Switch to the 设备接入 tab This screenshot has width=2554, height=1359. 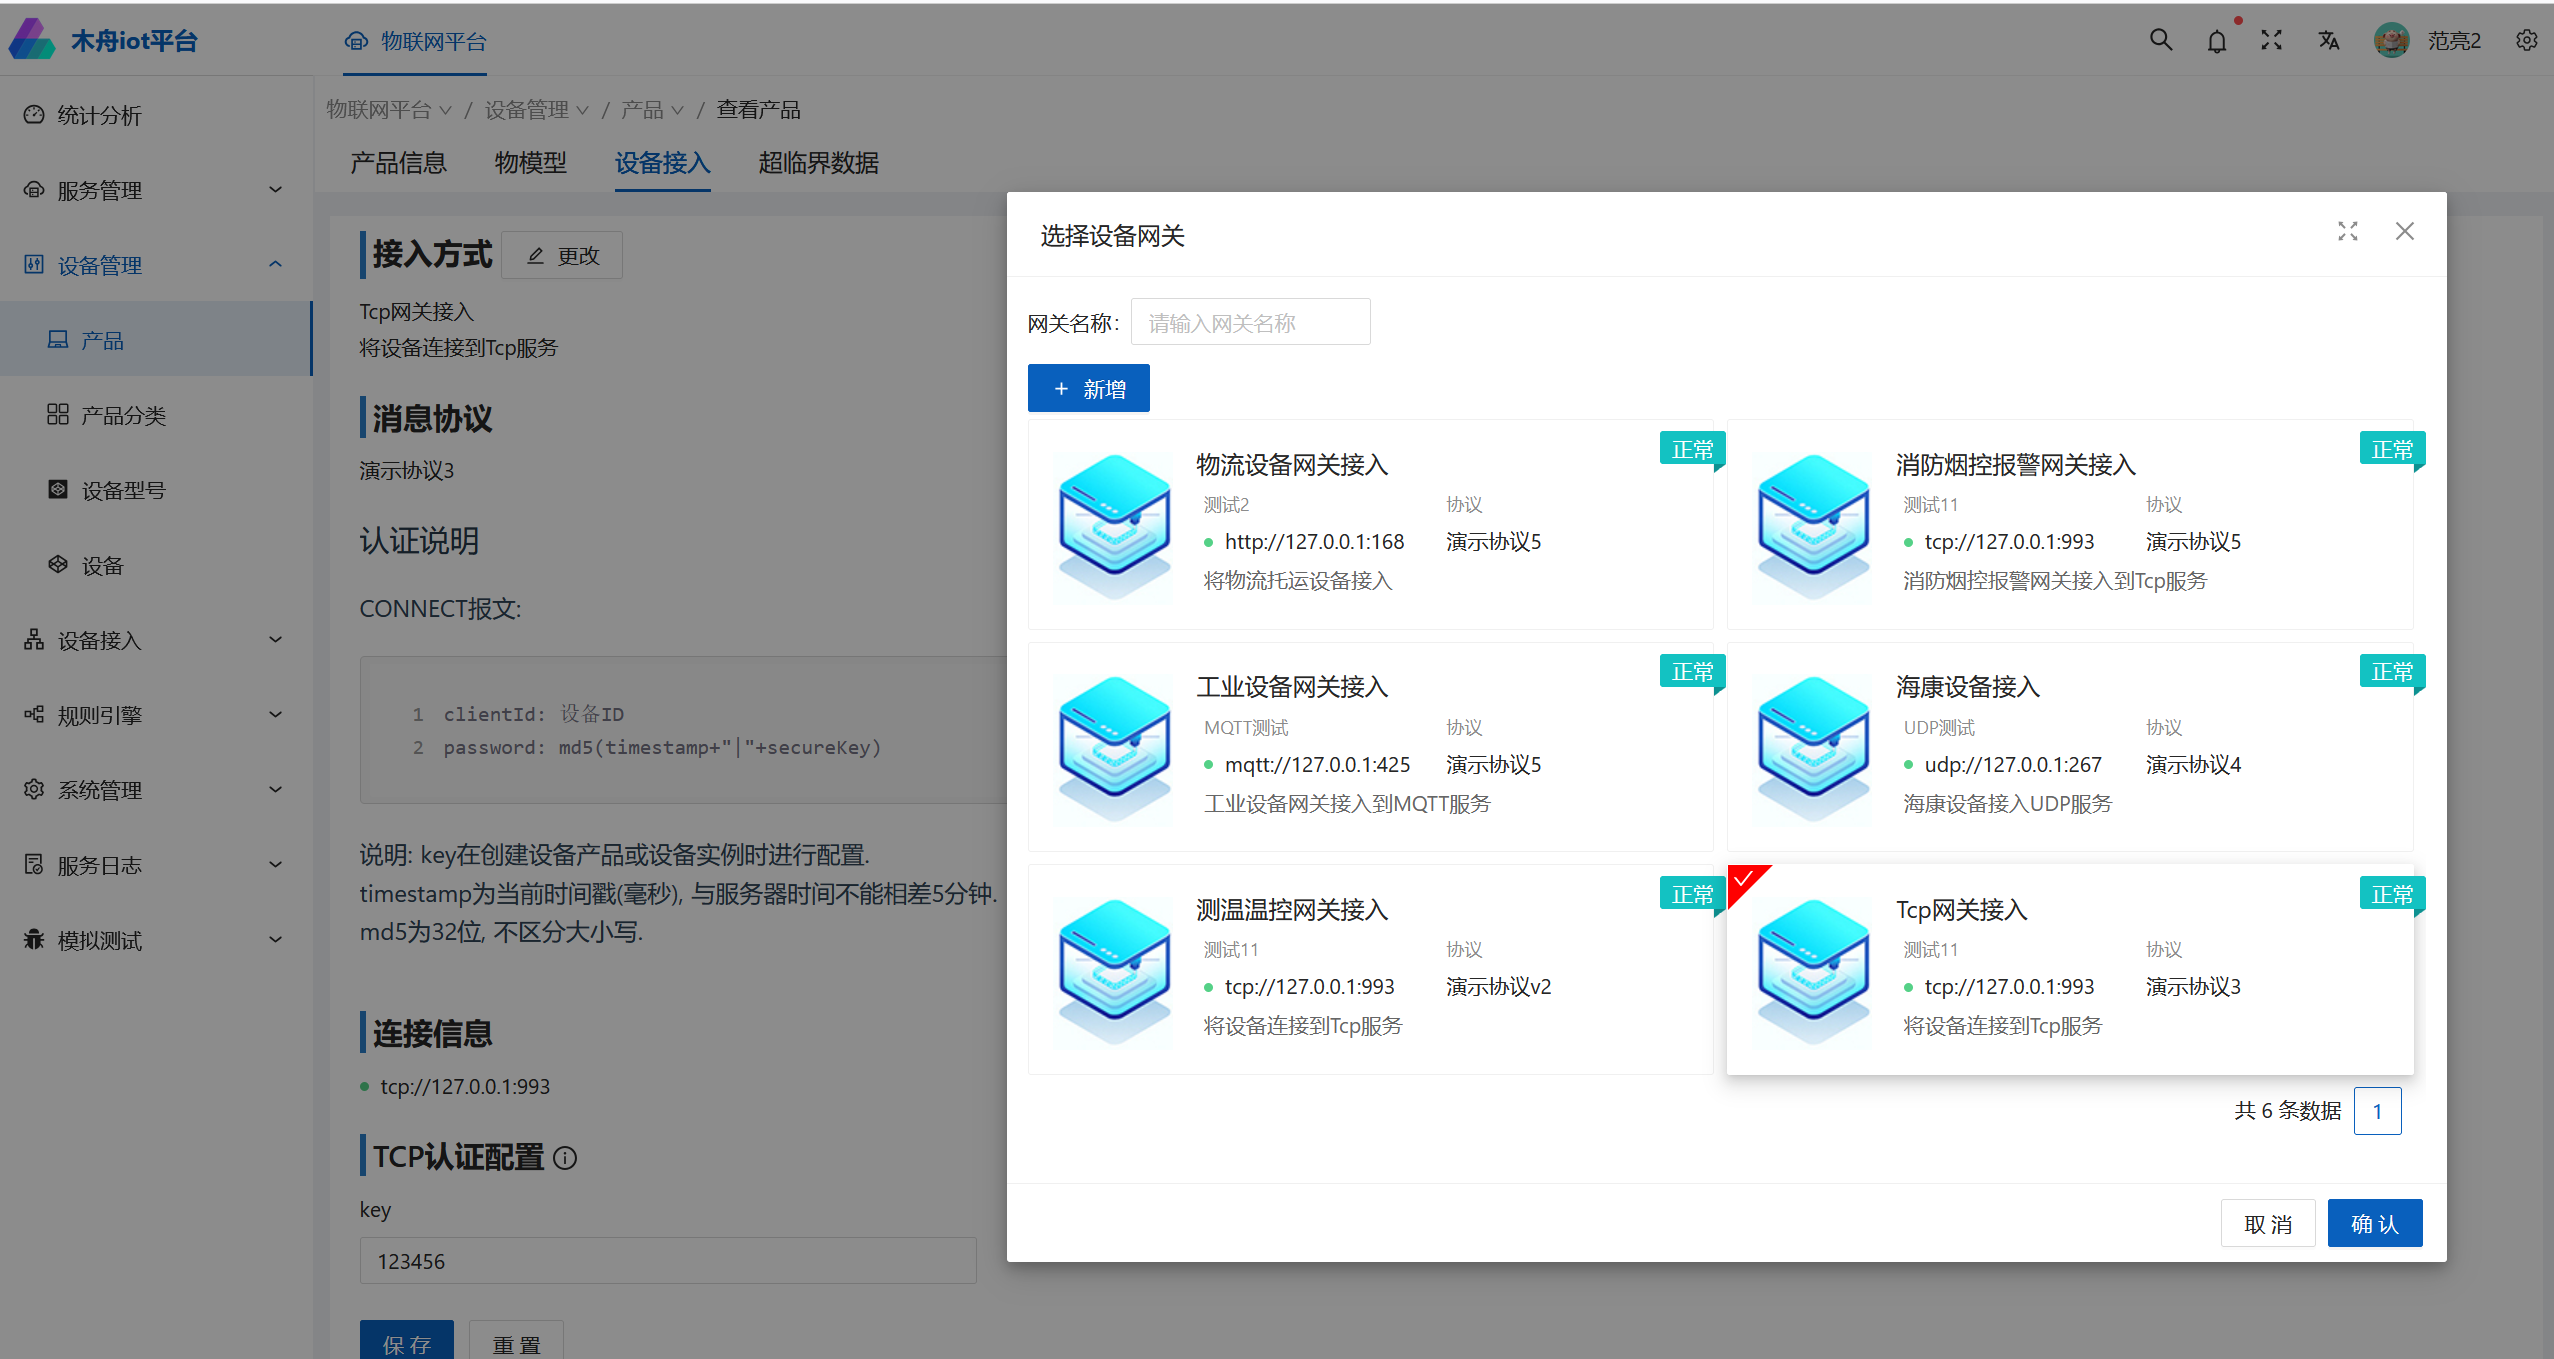pyautogui.click(x=662, y=162)
